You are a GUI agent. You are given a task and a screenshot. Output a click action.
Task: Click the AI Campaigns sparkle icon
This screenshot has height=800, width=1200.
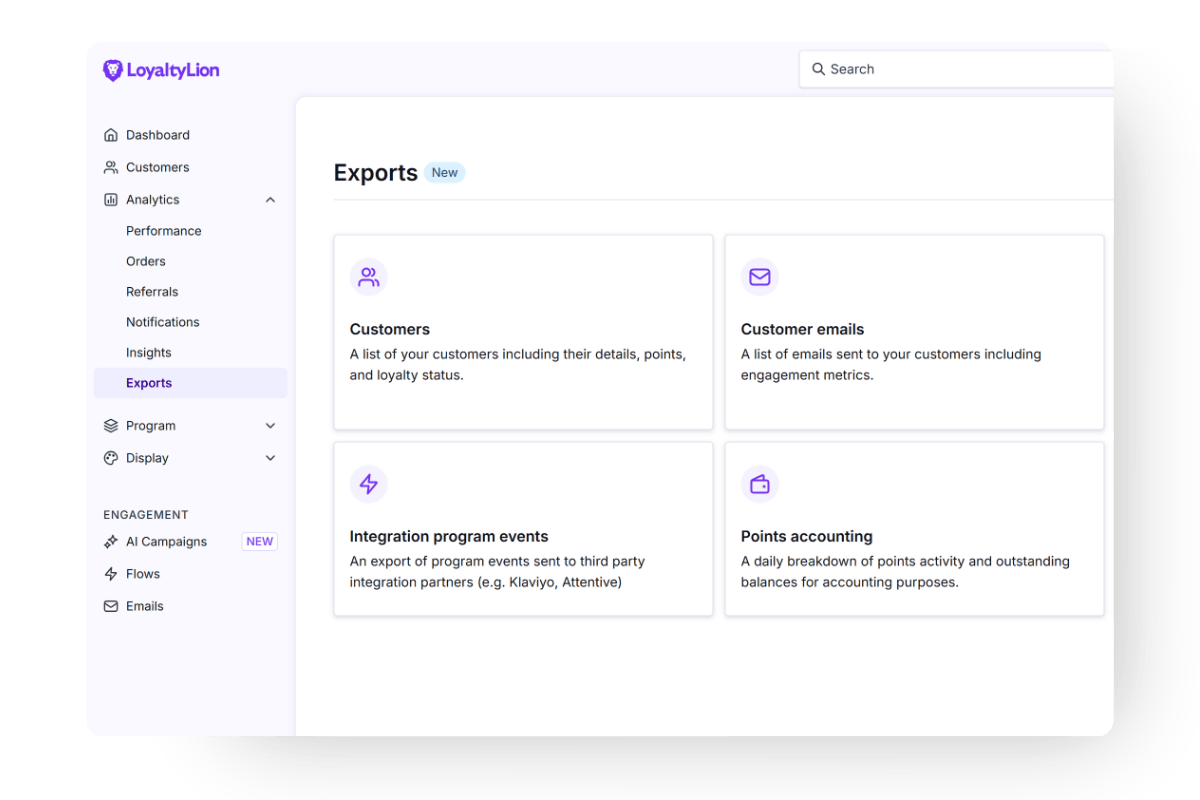[x=110, y=541]
